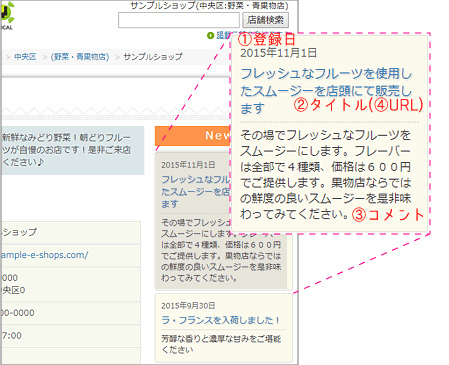Click the 2015年9月30日 news date

[188, 306]
